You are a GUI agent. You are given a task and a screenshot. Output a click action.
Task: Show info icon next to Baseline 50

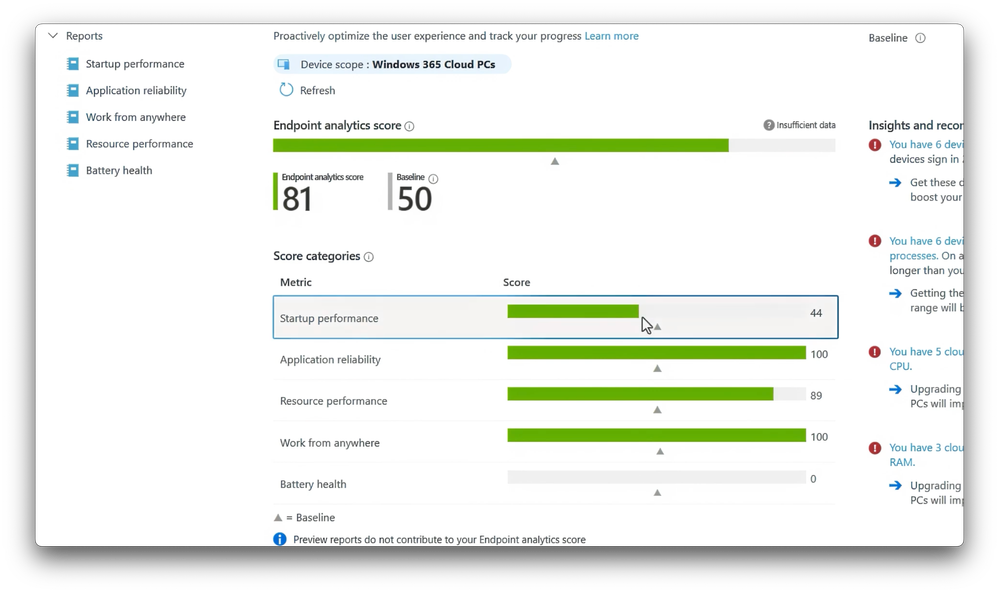[433, 179]
